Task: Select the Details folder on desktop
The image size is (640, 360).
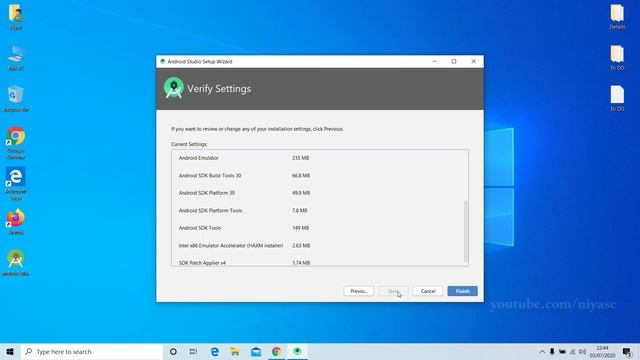Action: [x=617, y=17]
